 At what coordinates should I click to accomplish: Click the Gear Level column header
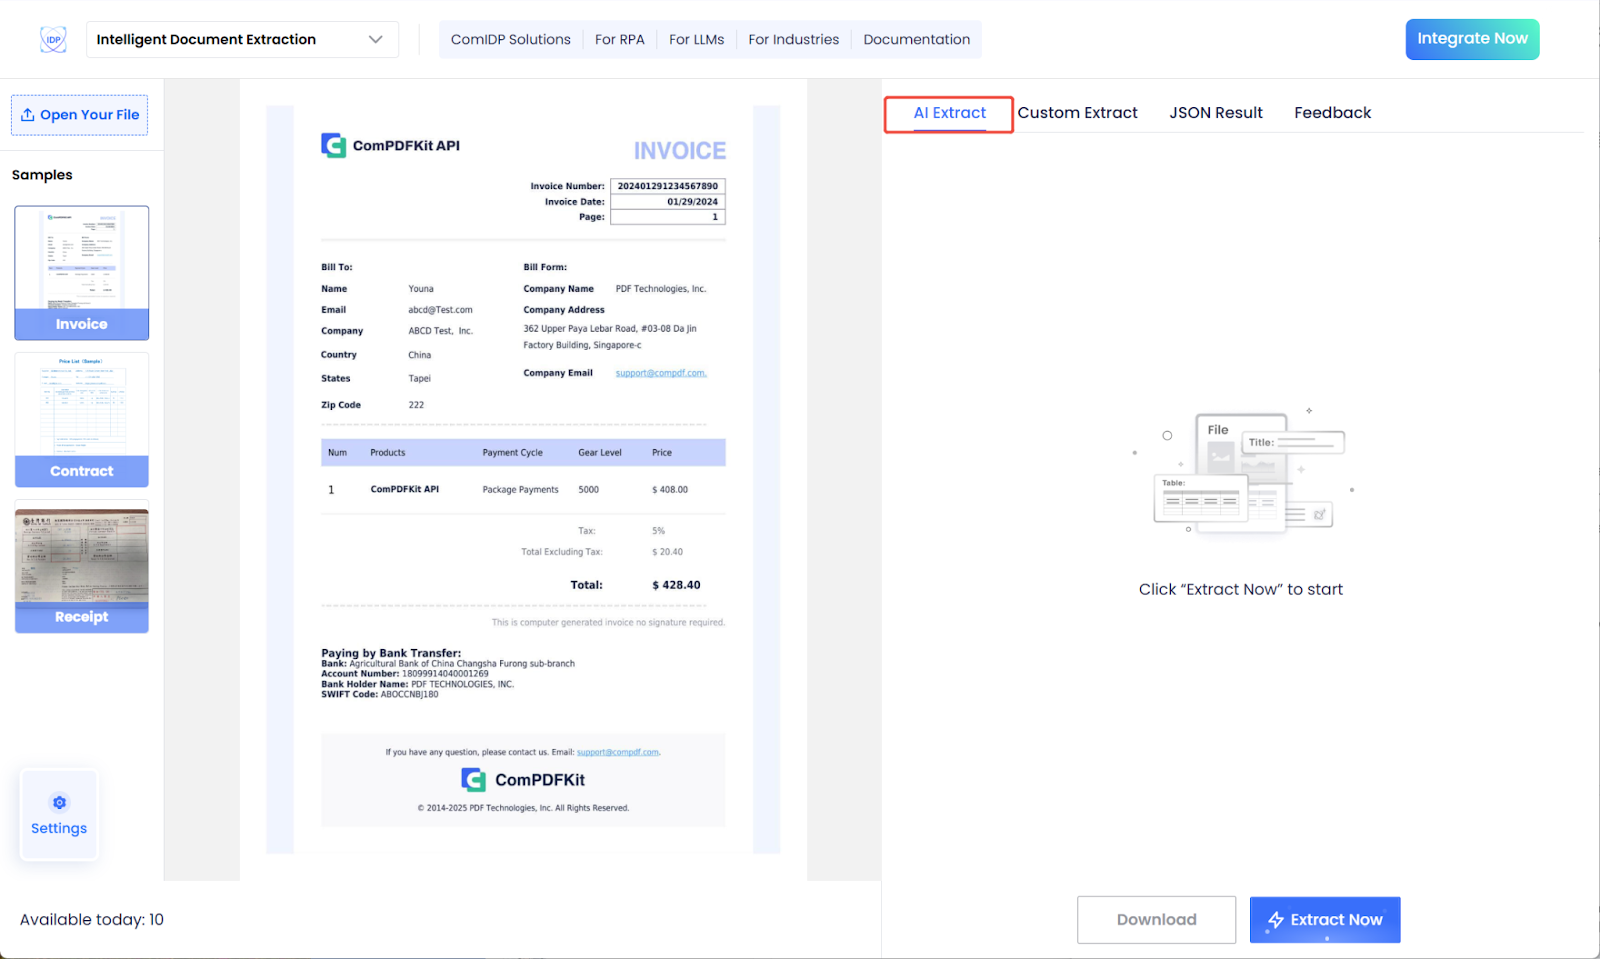click(600, 453)
